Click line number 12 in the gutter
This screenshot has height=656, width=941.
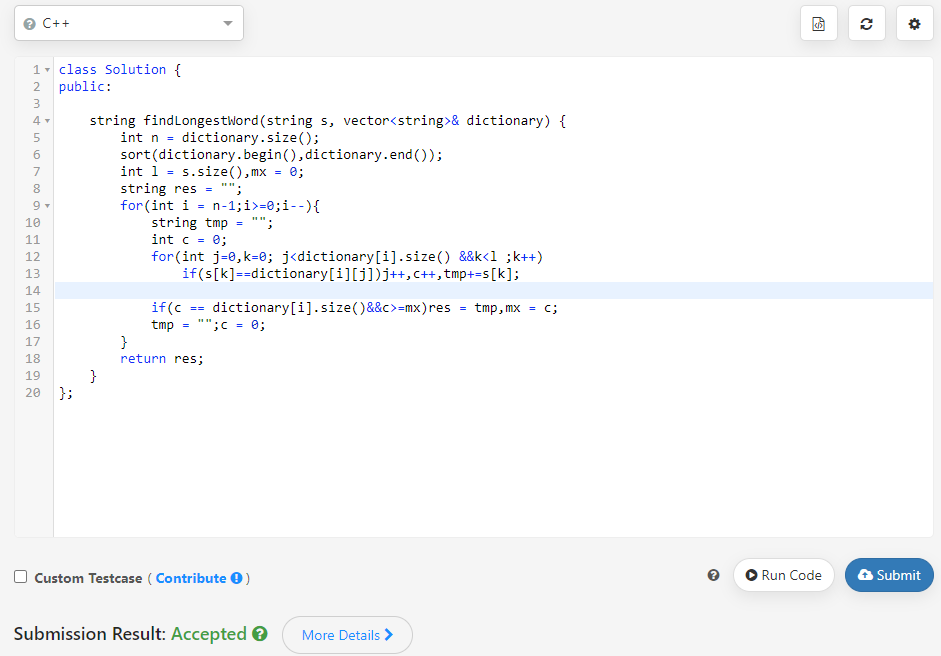[33, 256]
